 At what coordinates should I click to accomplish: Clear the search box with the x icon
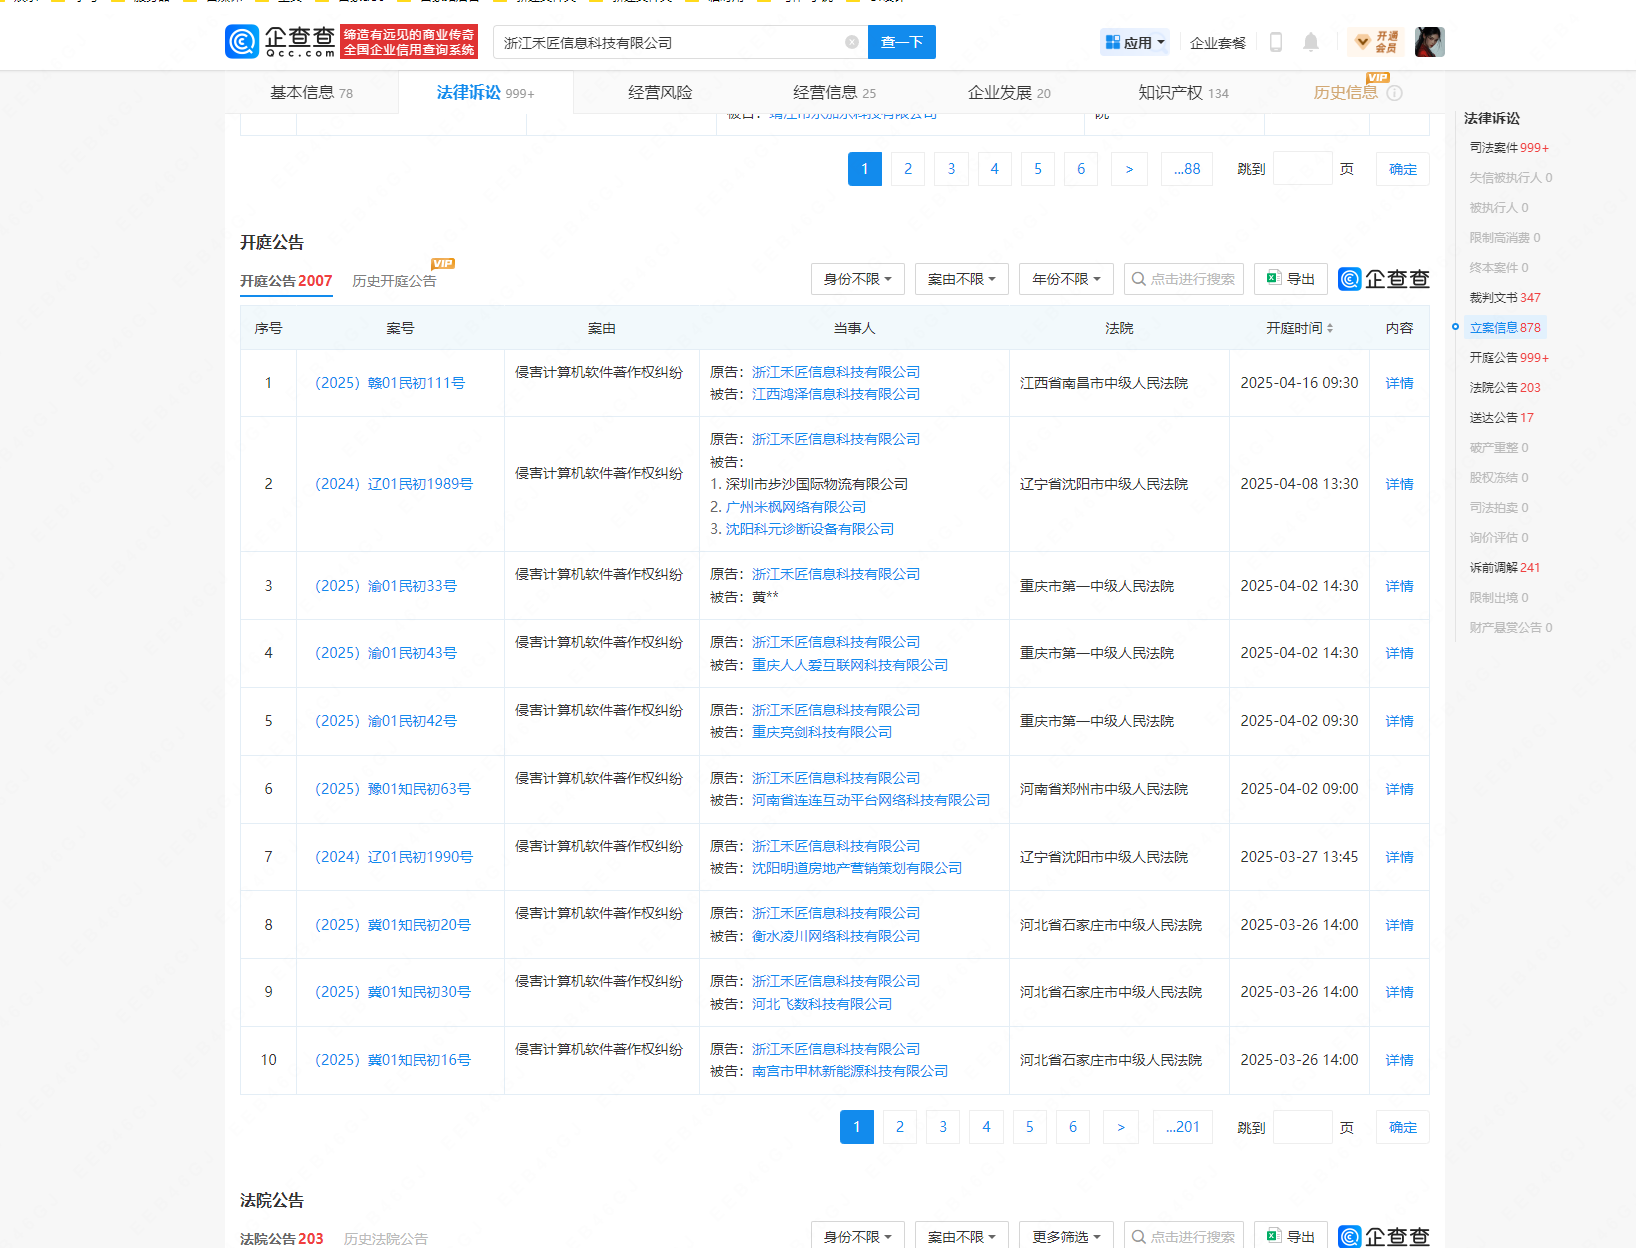coord(852,42)
